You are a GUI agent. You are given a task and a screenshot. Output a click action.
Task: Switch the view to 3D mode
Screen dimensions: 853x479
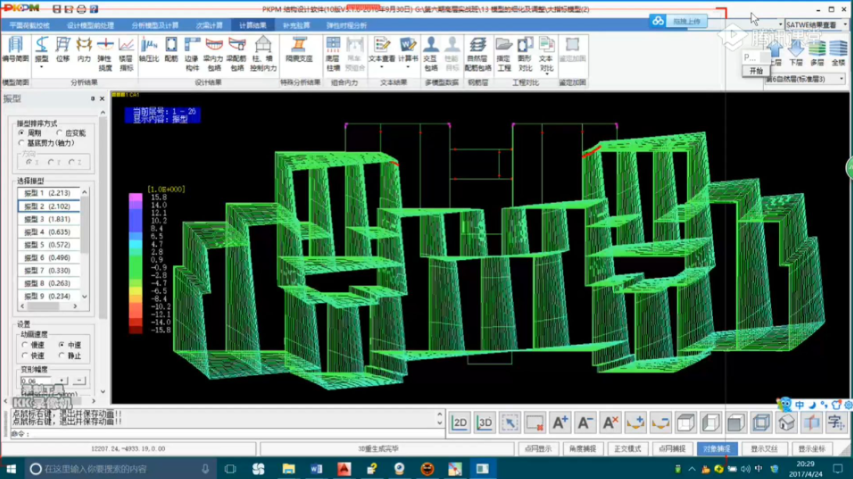(485, 422)
